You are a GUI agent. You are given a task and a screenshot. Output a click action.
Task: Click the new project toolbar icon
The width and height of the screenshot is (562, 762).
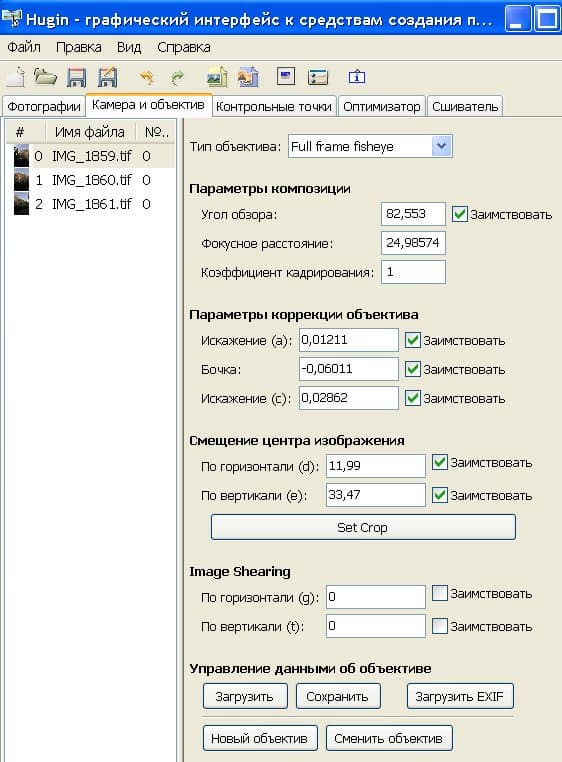pos(16,77)
